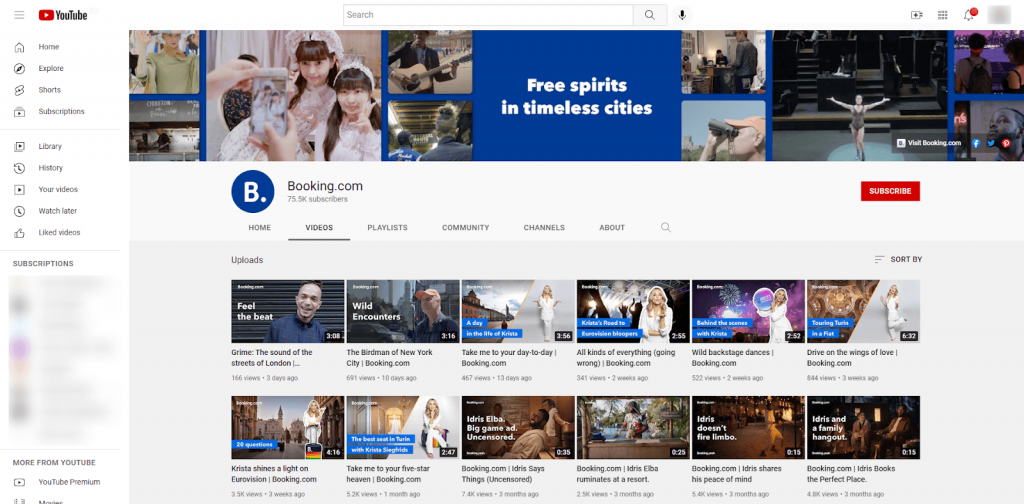1024x504 pixels.
Task: Open the Create video icon
Action: tap(917, 15)
